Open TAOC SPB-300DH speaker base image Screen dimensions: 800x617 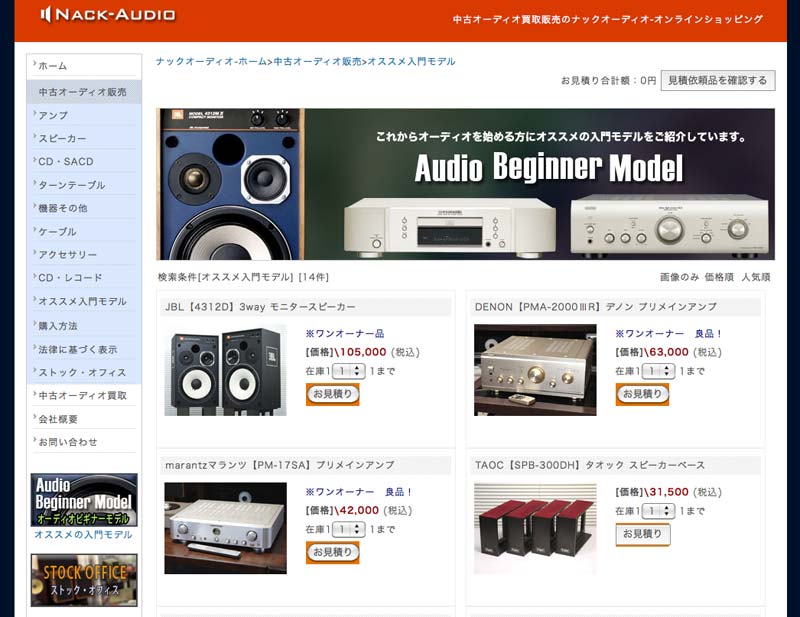pos(535,528)
